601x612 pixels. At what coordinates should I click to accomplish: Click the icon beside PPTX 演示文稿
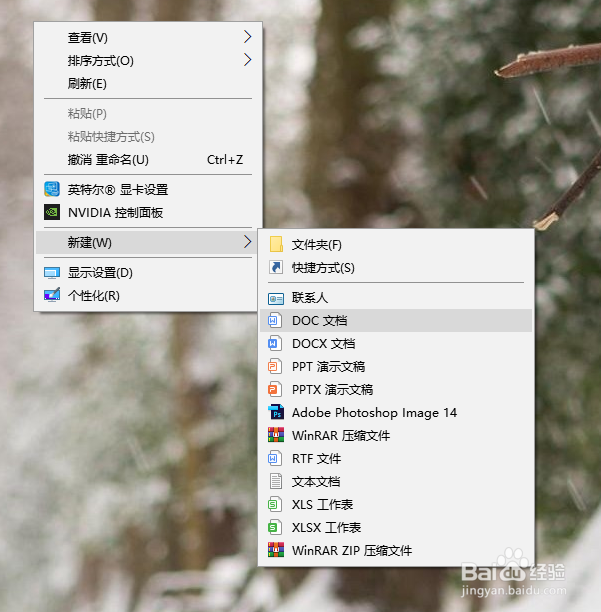(274, 390)
